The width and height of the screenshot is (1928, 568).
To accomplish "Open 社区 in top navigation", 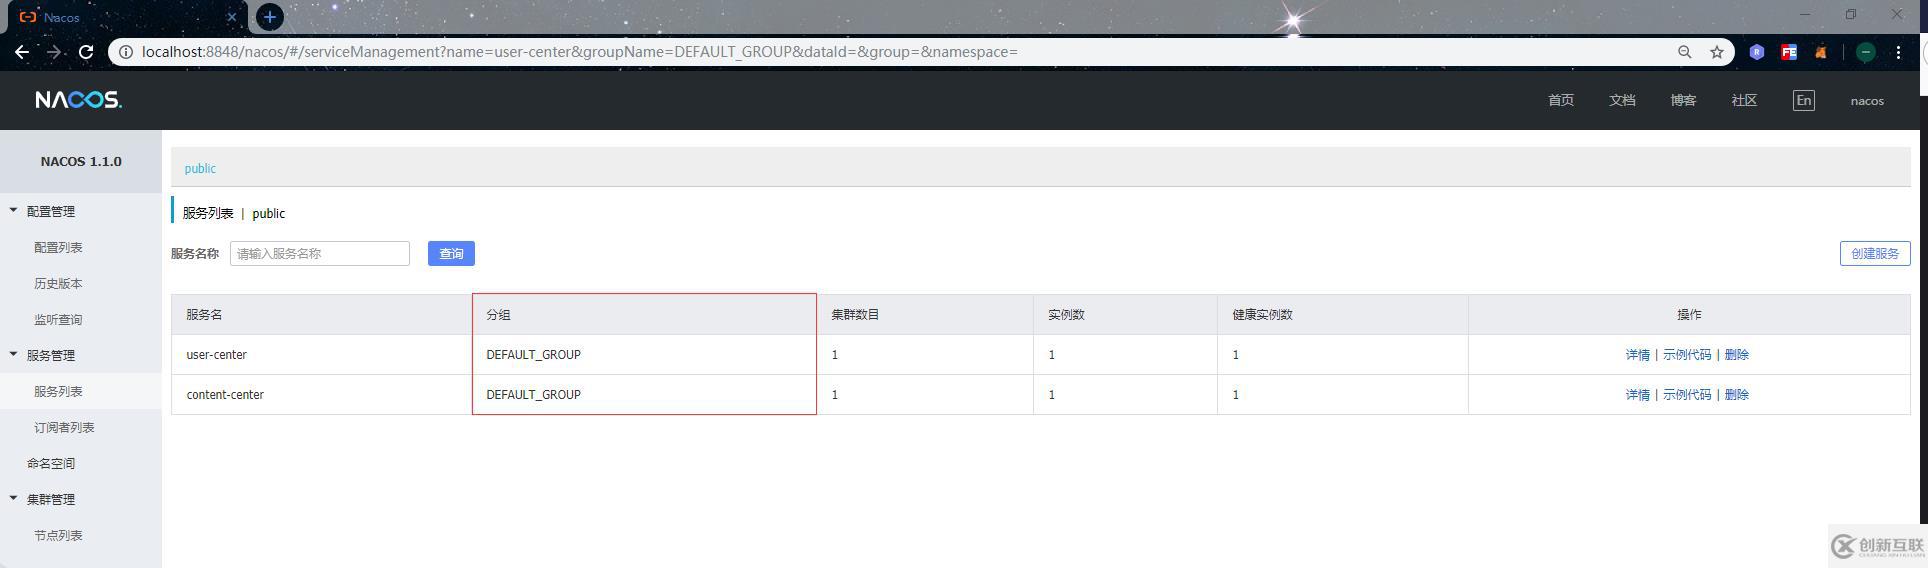I will point(1744,100).
